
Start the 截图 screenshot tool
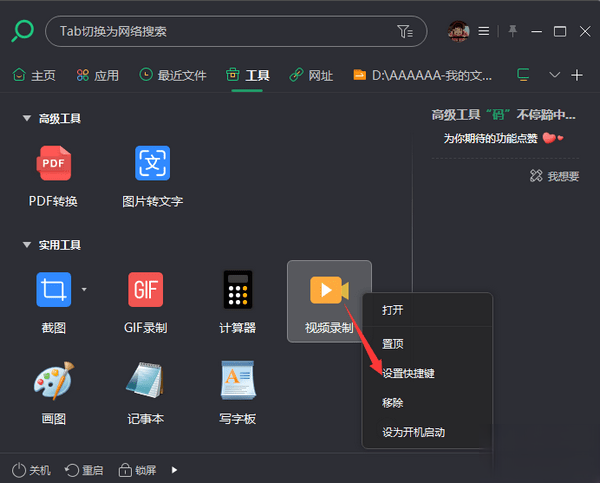pyautogui.click(x=54, y=302)
